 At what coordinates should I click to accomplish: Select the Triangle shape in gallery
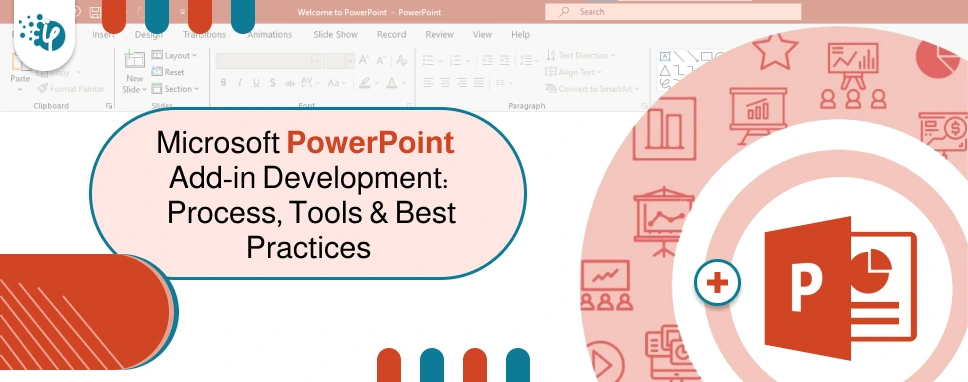click(665, 70)
